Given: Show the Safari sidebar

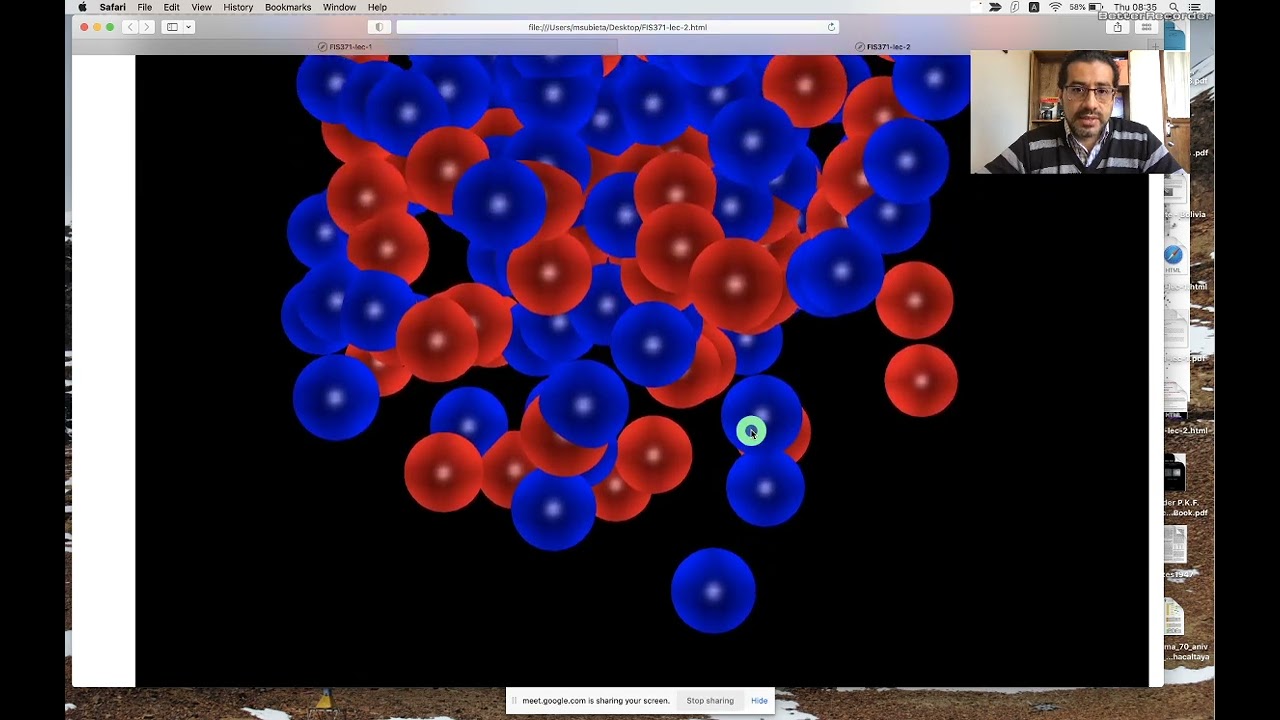Looking at the screenshot, I should (x=172, y=27).
